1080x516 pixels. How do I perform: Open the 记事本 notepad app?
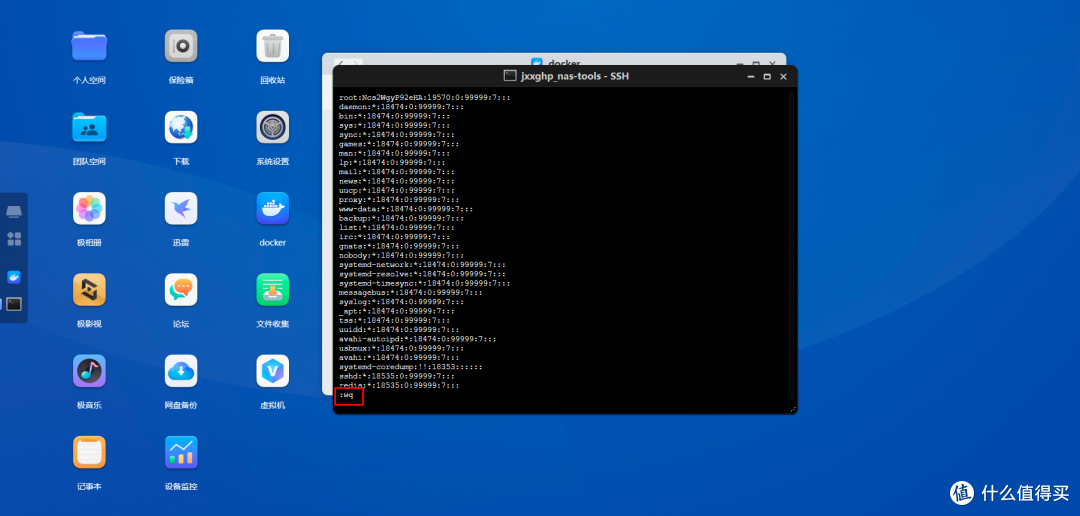click(x=89, y=452)
